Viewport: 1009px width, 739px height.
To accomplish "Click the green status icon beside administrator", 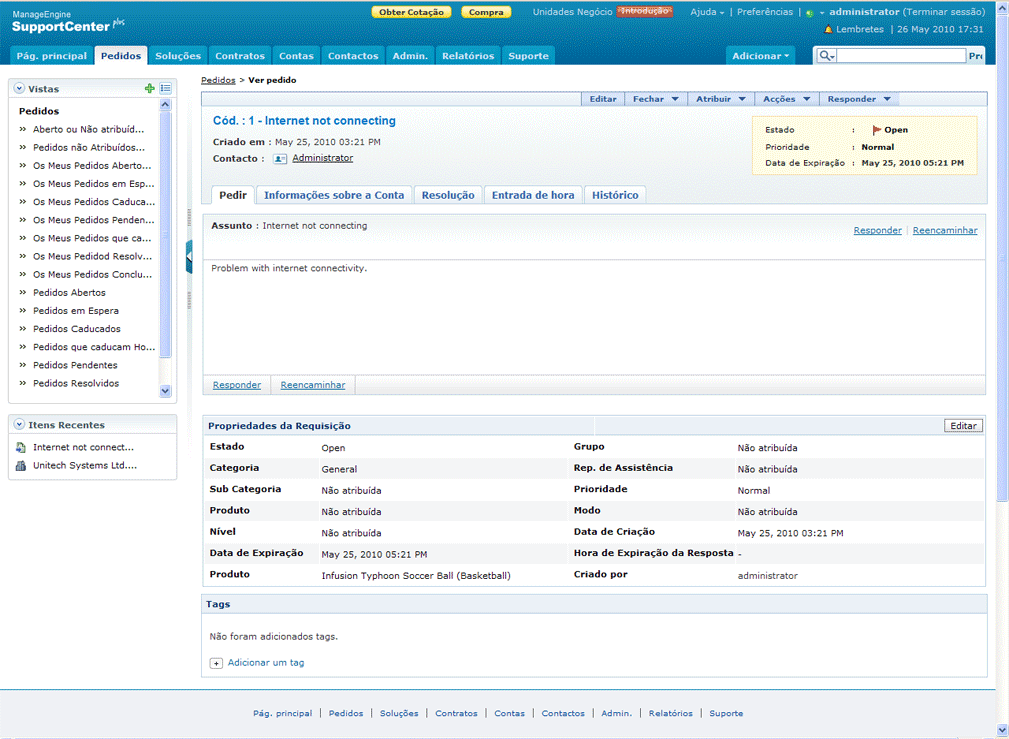I will pyautogui.click(x=810, y=13).
